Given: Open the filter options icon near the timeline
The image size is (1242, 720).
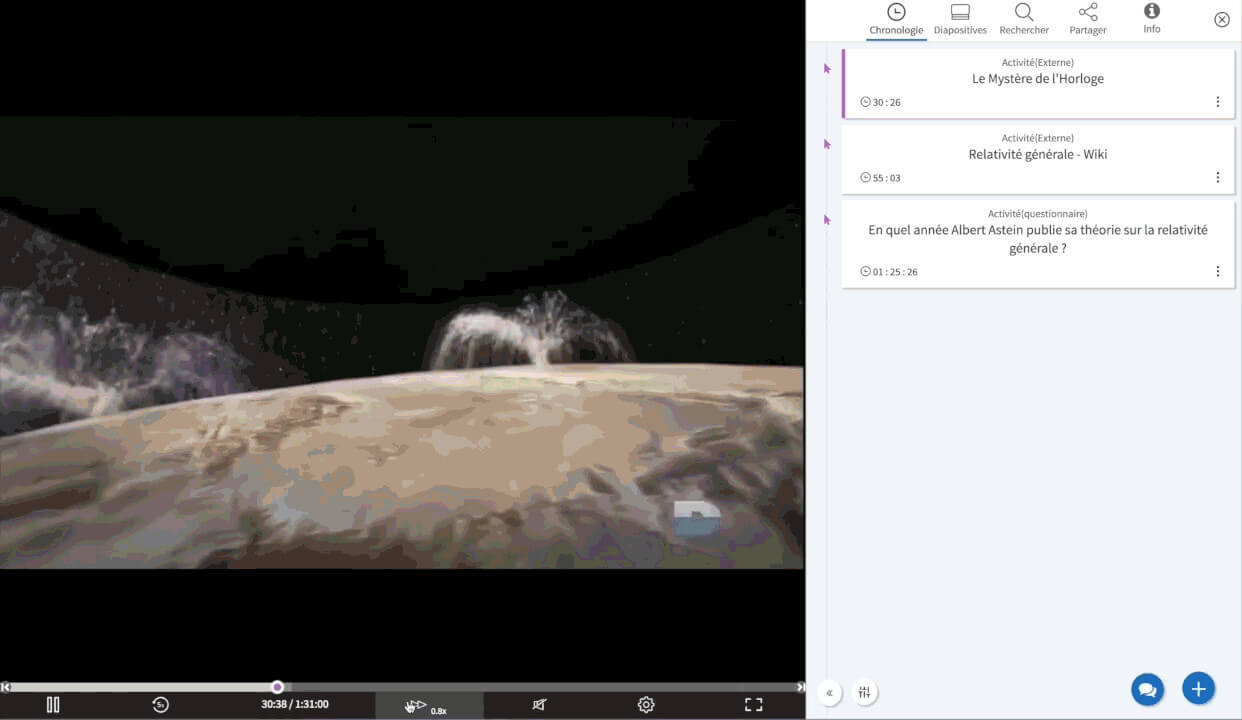Looking at the screenshot, I should (x=864, y=691).
